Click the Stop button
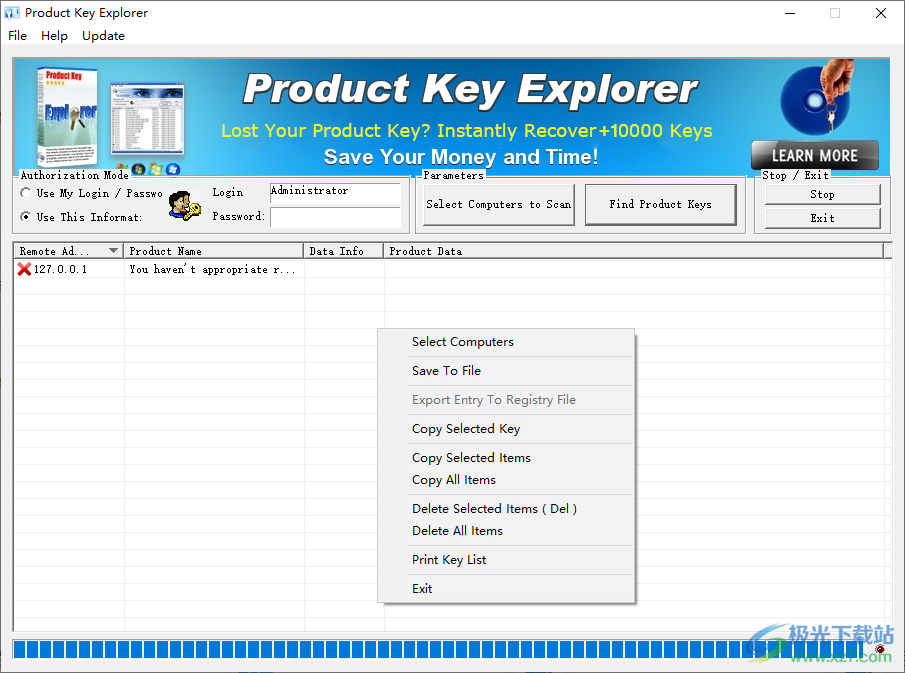This screenshot has width=905, height=673. pyautogui.click(x=822, y=195)
